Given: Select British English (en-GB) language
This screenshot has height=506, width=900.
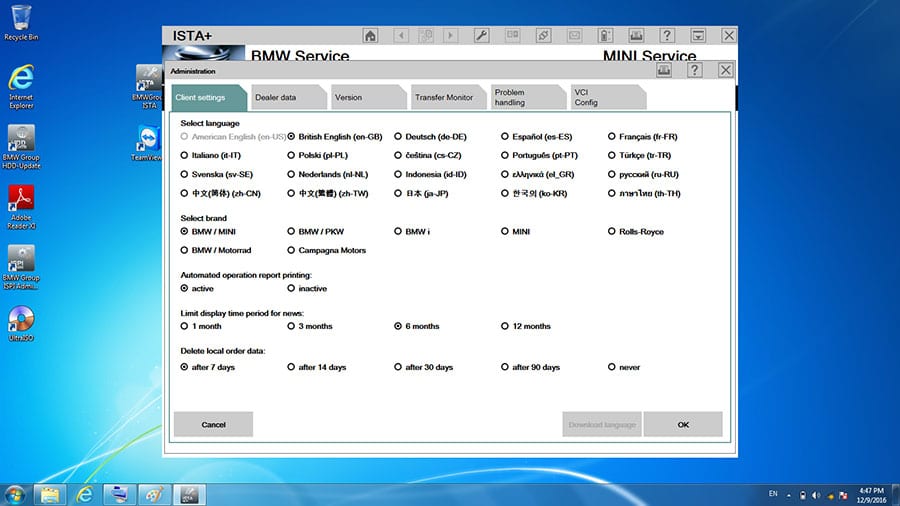Looking at the screenshot, I should (x=335, y=137).
